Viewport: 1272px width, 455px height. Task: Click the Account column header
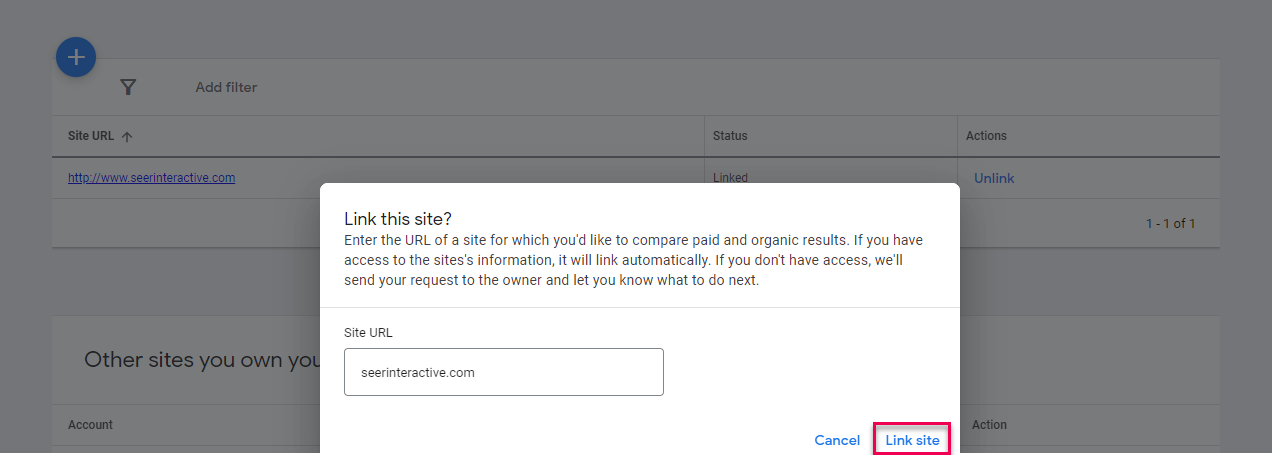(x=90, y=425)
